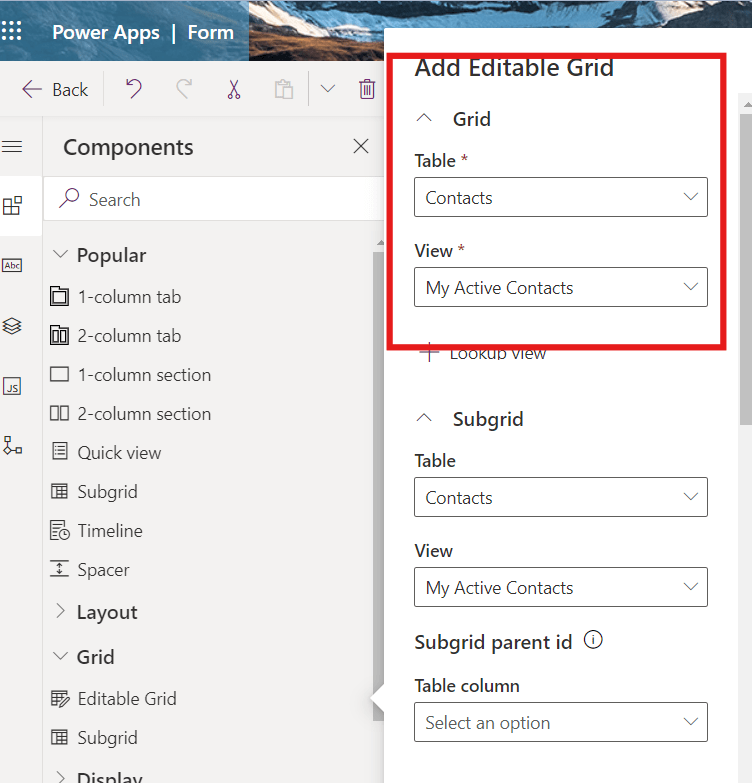Click the Undo icon in toolbar

point(133,89)
